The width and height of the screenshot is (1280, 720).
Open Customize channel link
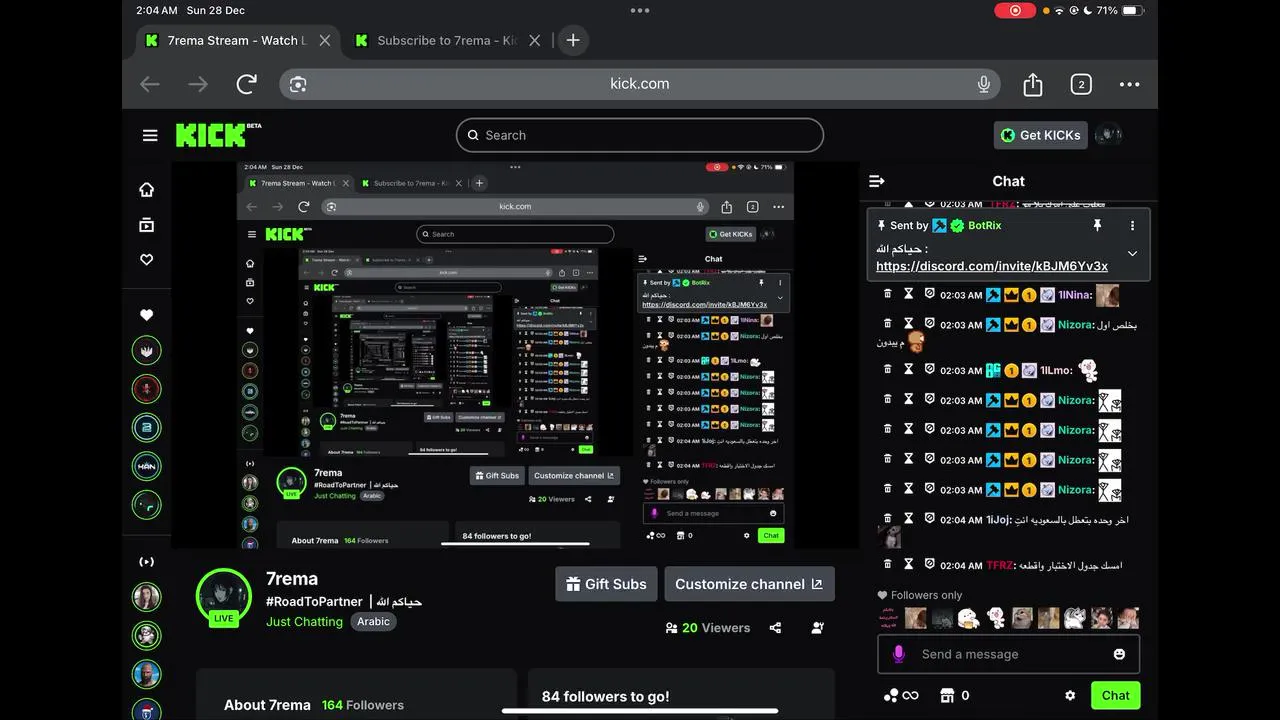pos(749,584)
